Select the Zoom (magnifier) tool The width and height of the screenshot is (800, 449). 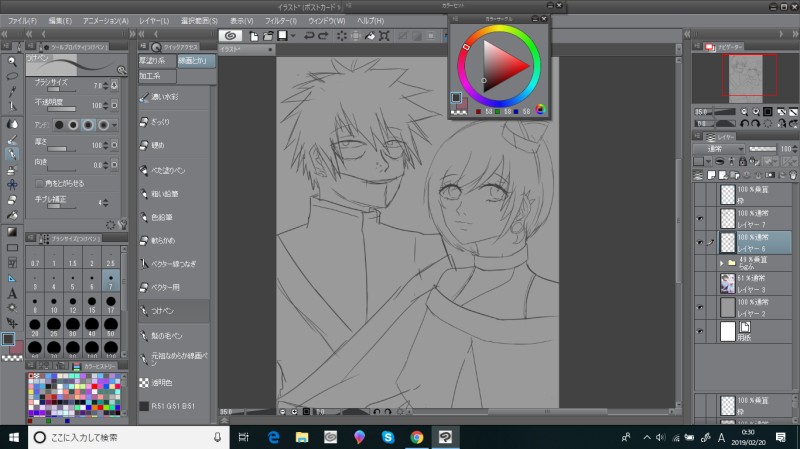12,62
